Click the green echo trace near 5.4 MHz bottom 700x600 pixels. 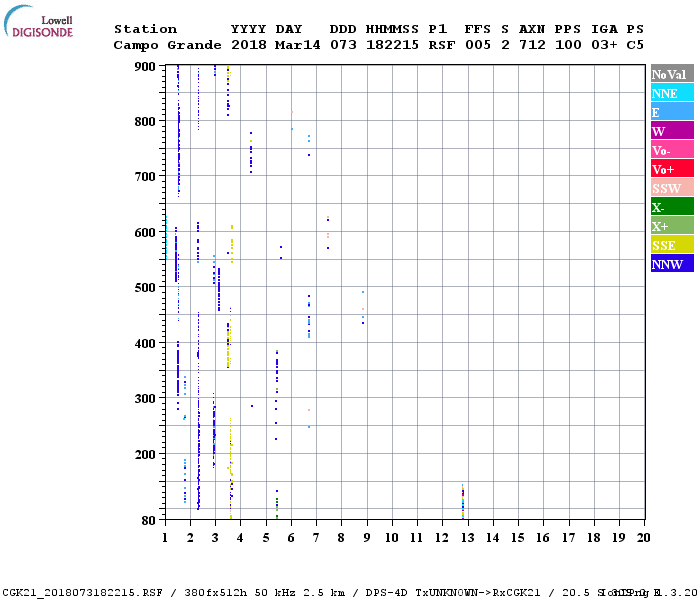coord(277,508)
